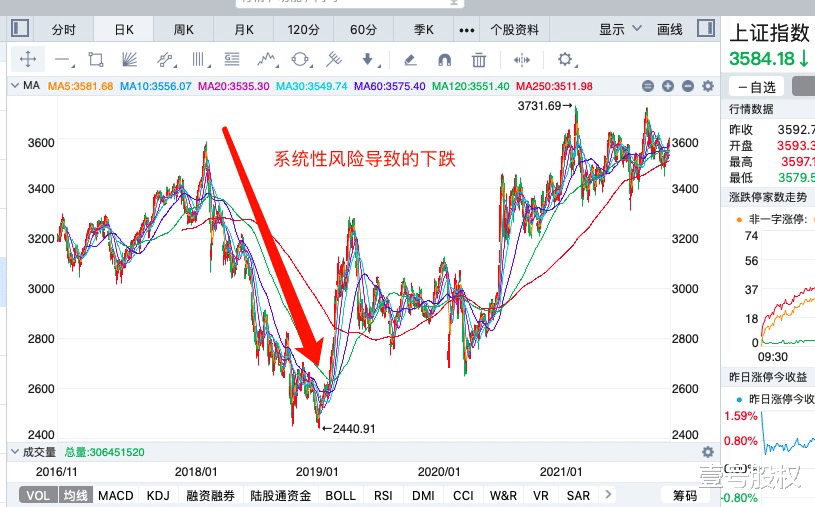Click the MA5:3581.68 value label

tap(80, 86)
